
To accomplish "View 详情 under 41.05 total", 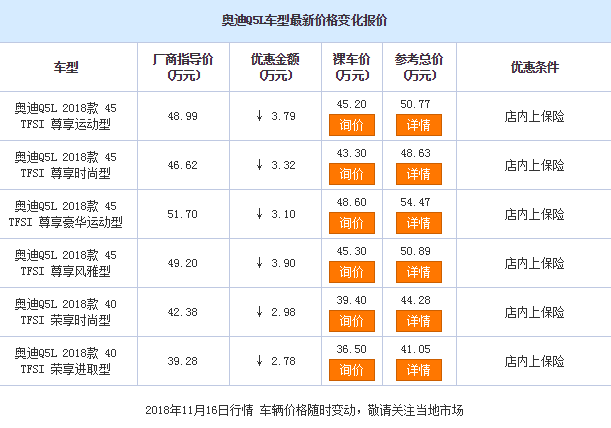I will [x=419, y=370].
